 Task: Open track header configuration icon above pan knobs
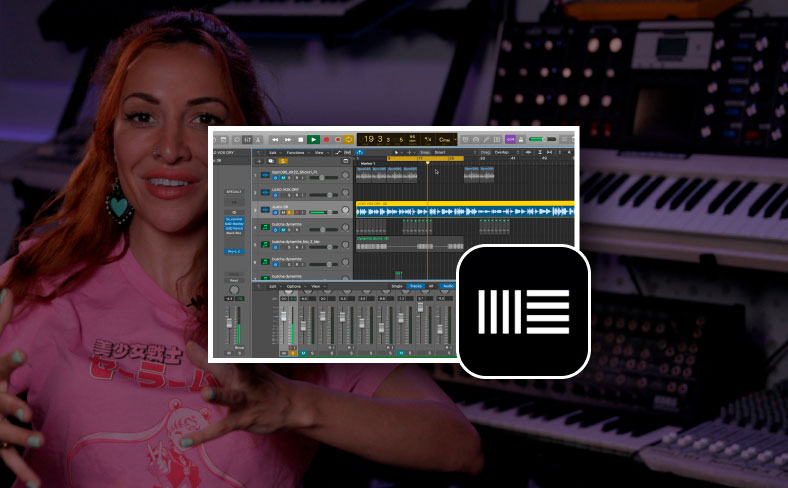click(x=345, y=161)
